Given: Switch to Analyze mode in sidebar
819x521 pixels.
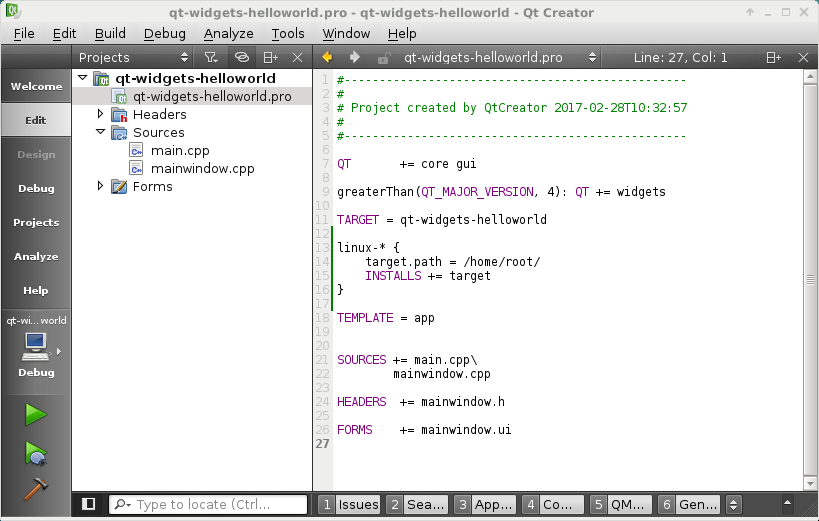Looking at the screenshot, I should 36,256.
